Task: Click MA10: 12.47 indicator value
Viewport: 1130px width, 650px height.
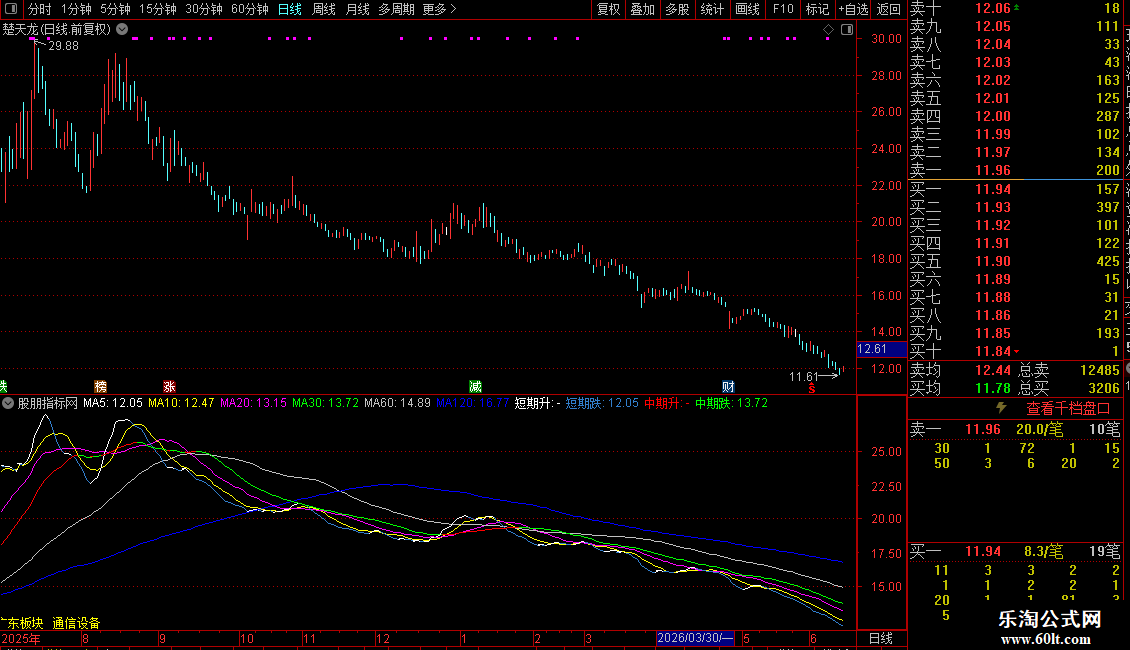Action: 181,404
